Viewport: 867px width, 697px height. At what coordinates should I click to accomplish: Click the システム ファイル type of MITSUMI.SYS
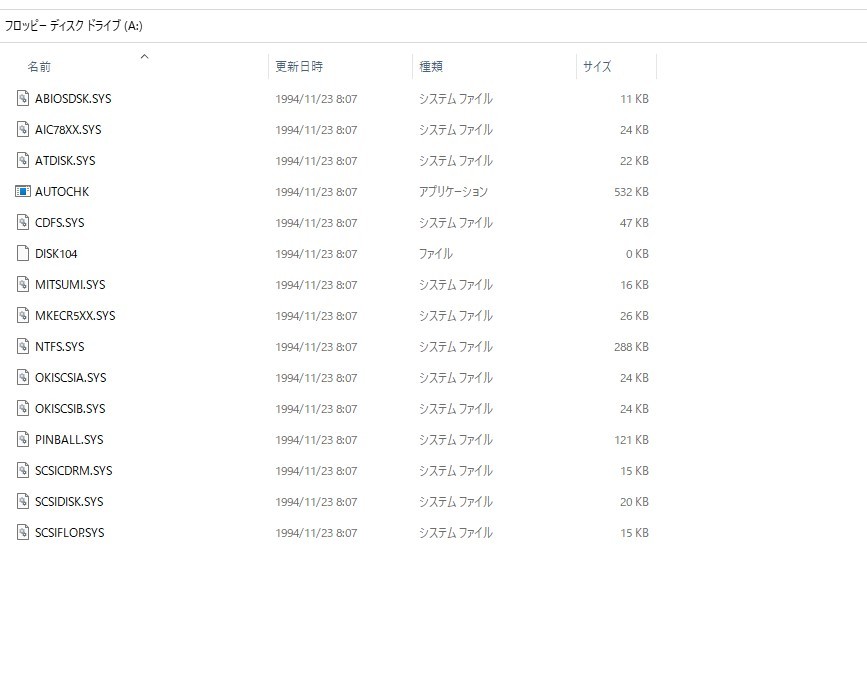[x=456, y=284]
